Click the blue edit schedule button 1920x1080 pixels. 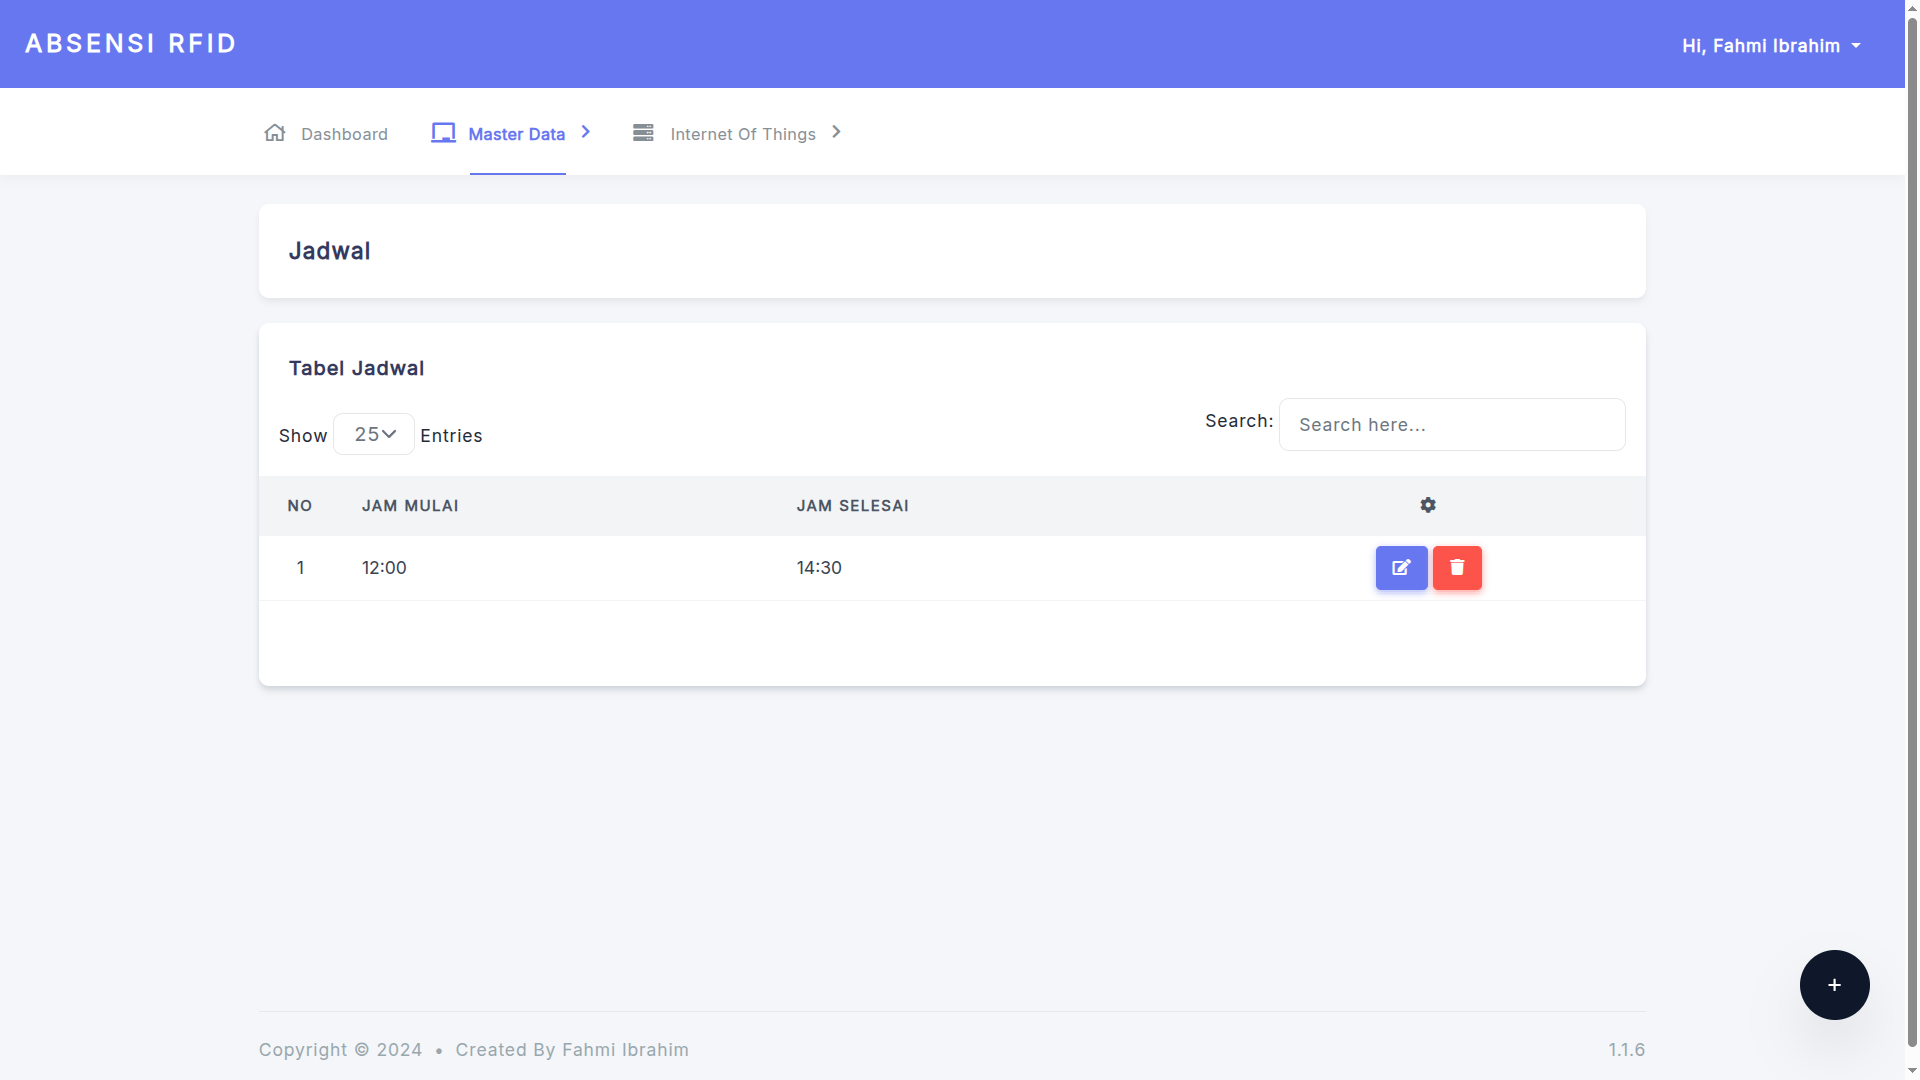tap(1401, 568)
